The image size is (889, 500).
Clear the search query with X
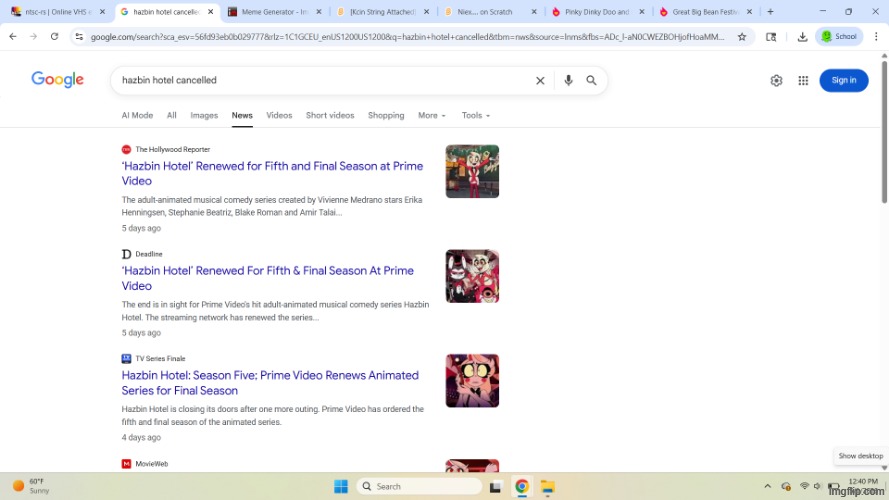coord(540,80)
